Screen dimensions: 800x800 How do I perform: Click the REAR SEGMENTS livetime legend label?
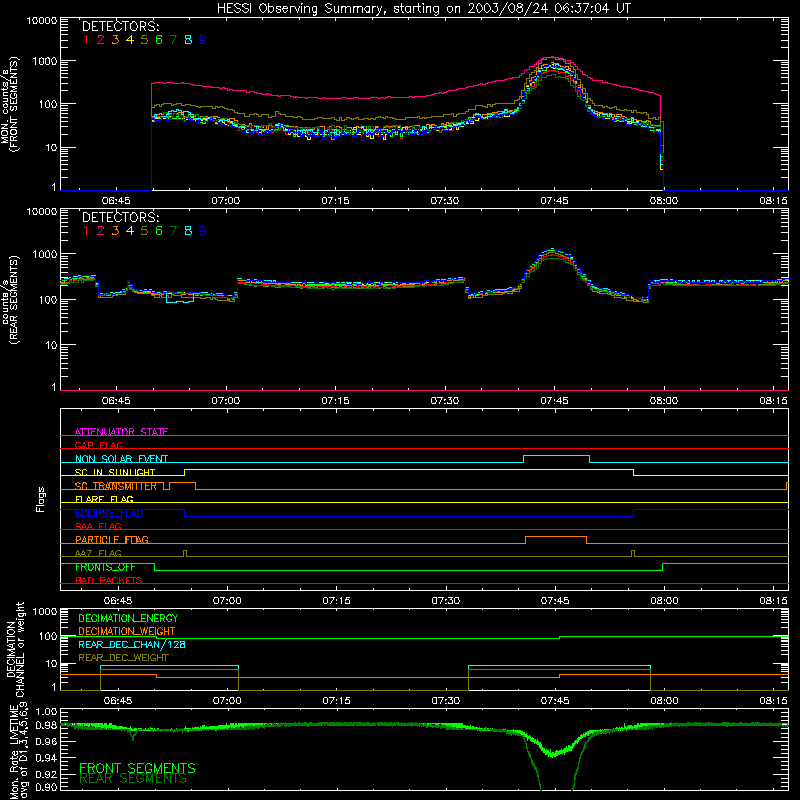pos(133,779)
